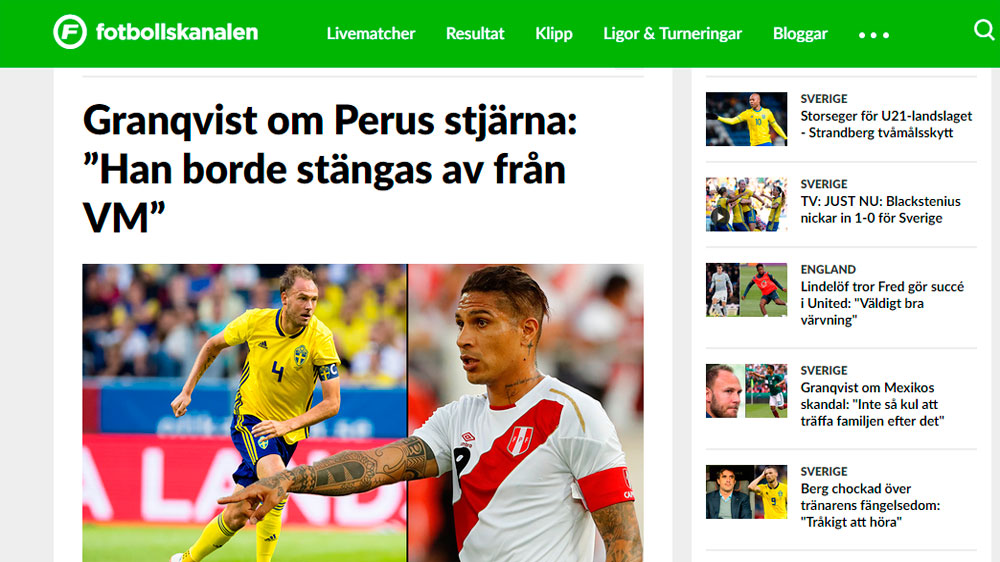Open 'Lindelöf tror Fred gör succé' link
This screenshot has height=562, width=1000.
[x=882, y=303]
